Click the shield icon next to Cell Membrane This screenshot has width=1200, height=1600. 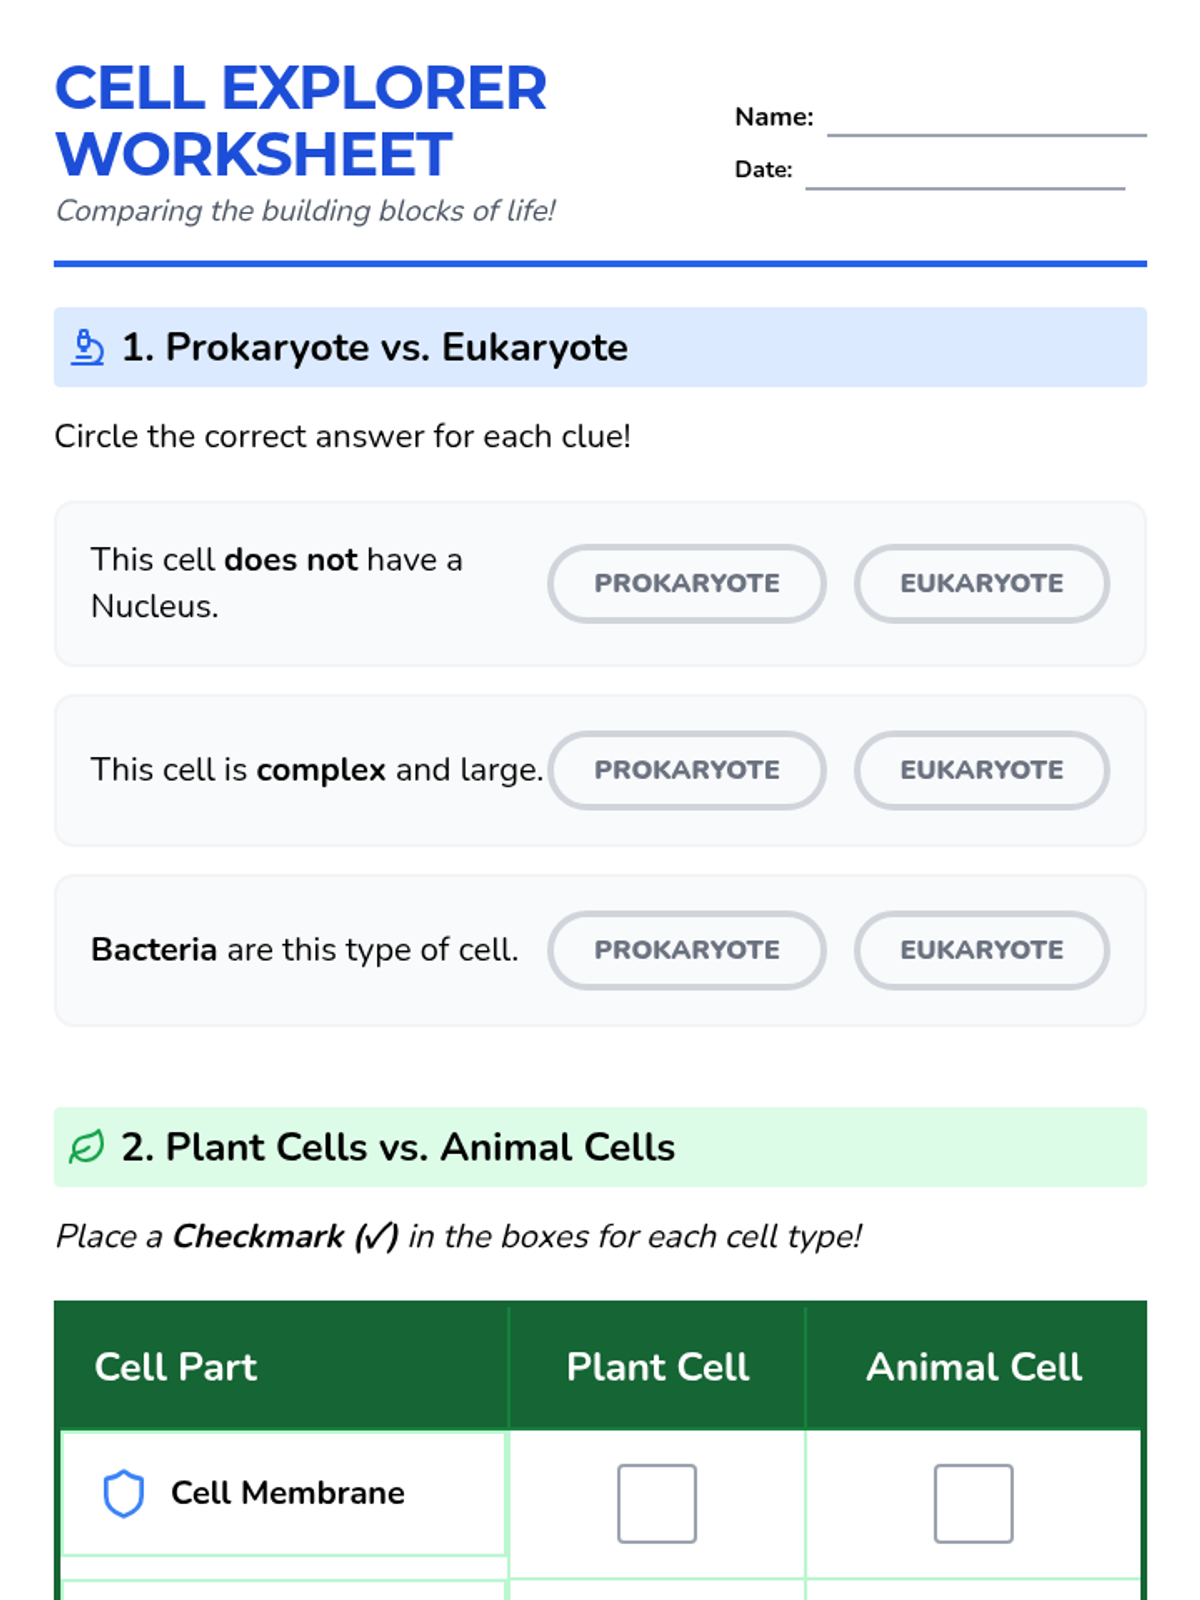click(124, 1493)
